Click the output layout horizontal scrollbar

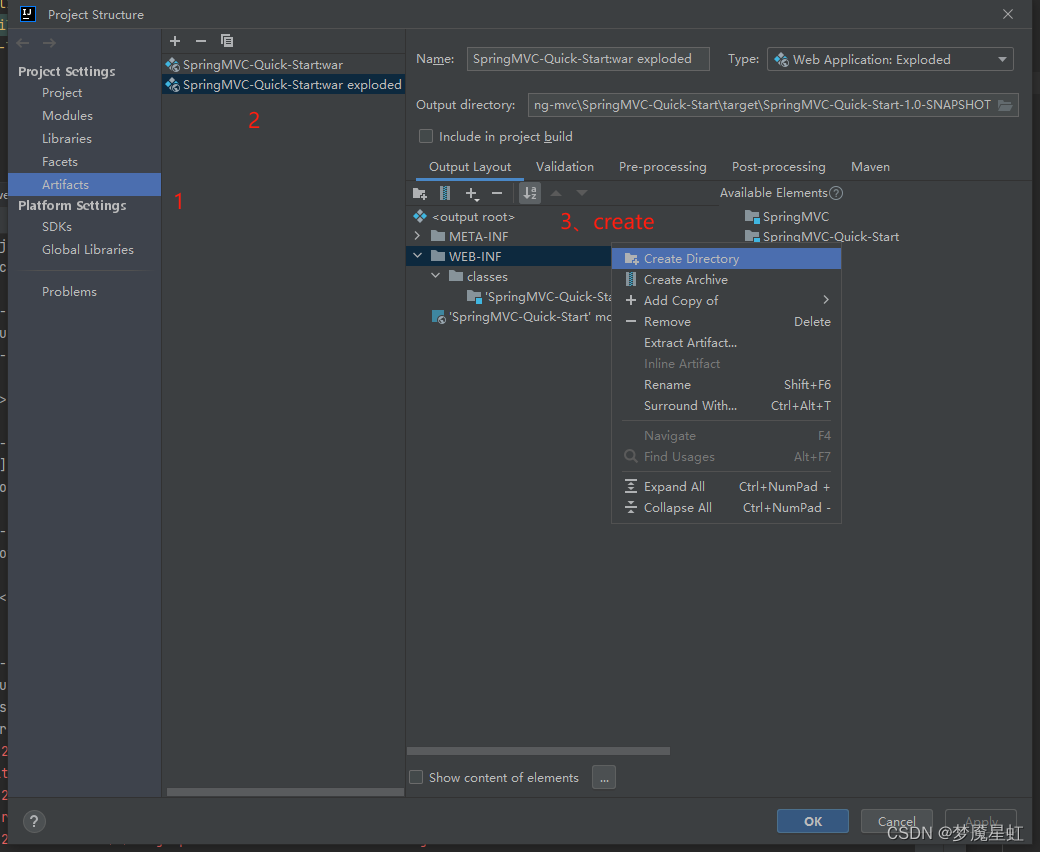(x=538, y=751)
